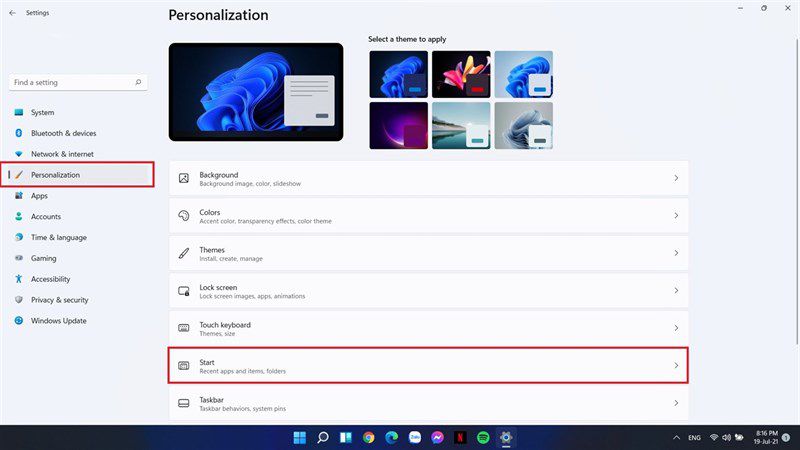The width and height of the screenshot is (800, 450).
Task: Open Start settings row
Action: click(x=429, y=365)
